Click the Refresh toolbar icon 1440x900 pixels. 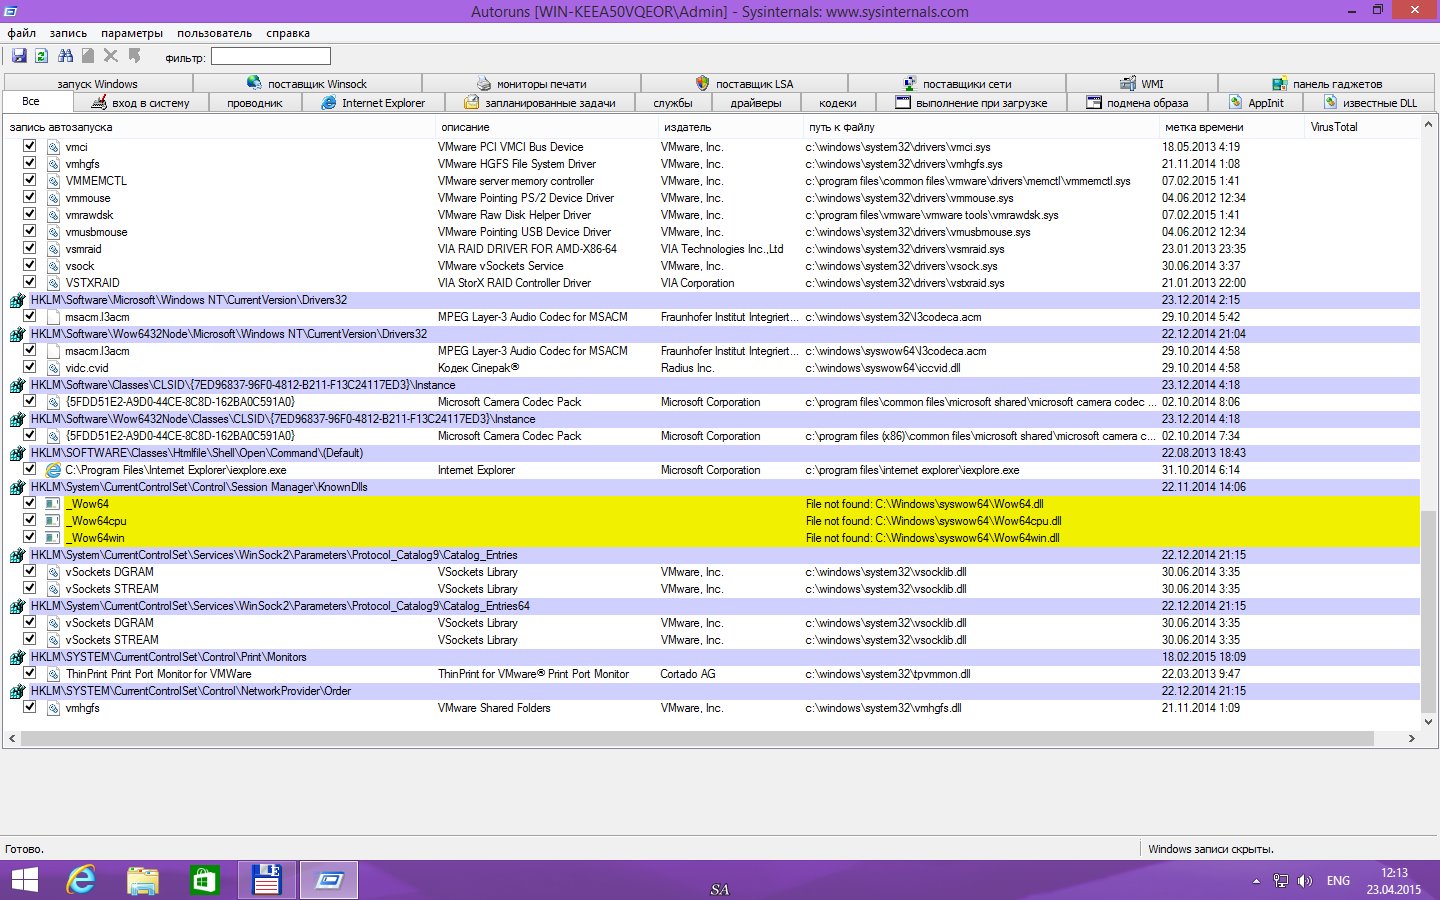42,56
